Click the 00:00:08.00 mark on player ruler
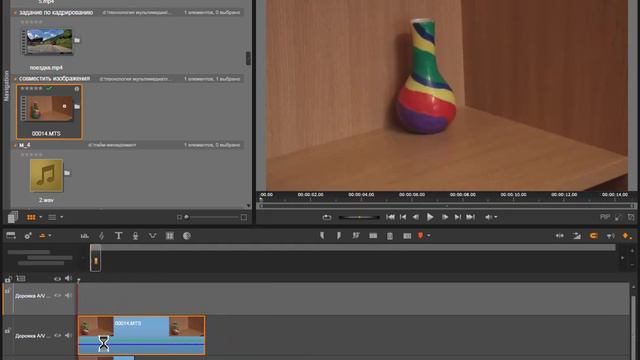Screen dimensions: 640x360 (x=462, y=195)
